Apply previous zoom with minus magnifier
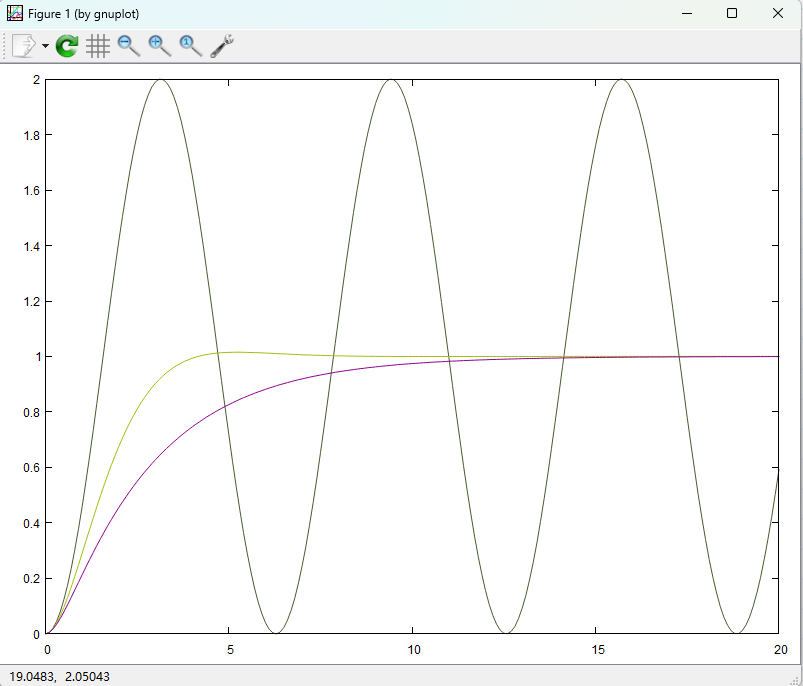 129,46
